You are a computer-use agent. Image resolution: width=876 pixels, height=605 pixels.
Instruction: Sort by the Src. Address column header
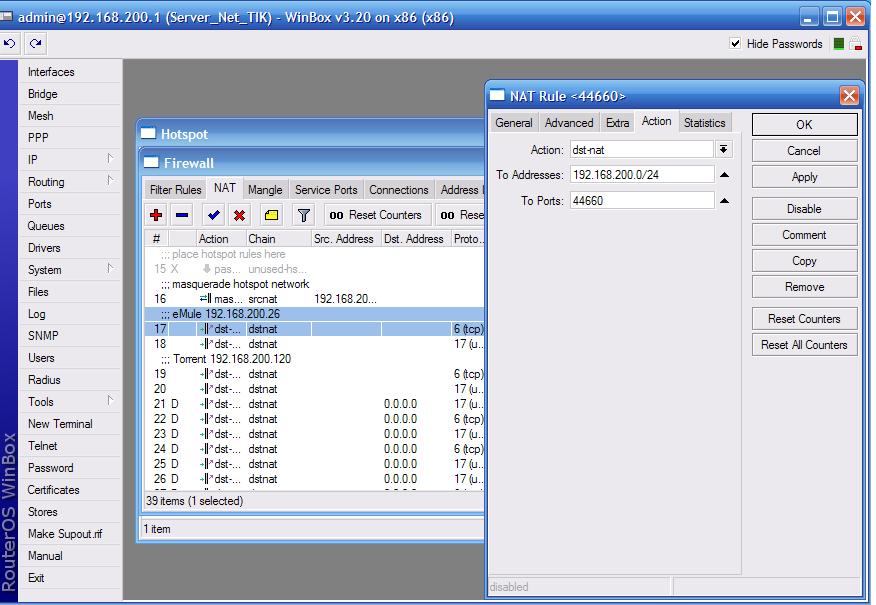346,239
